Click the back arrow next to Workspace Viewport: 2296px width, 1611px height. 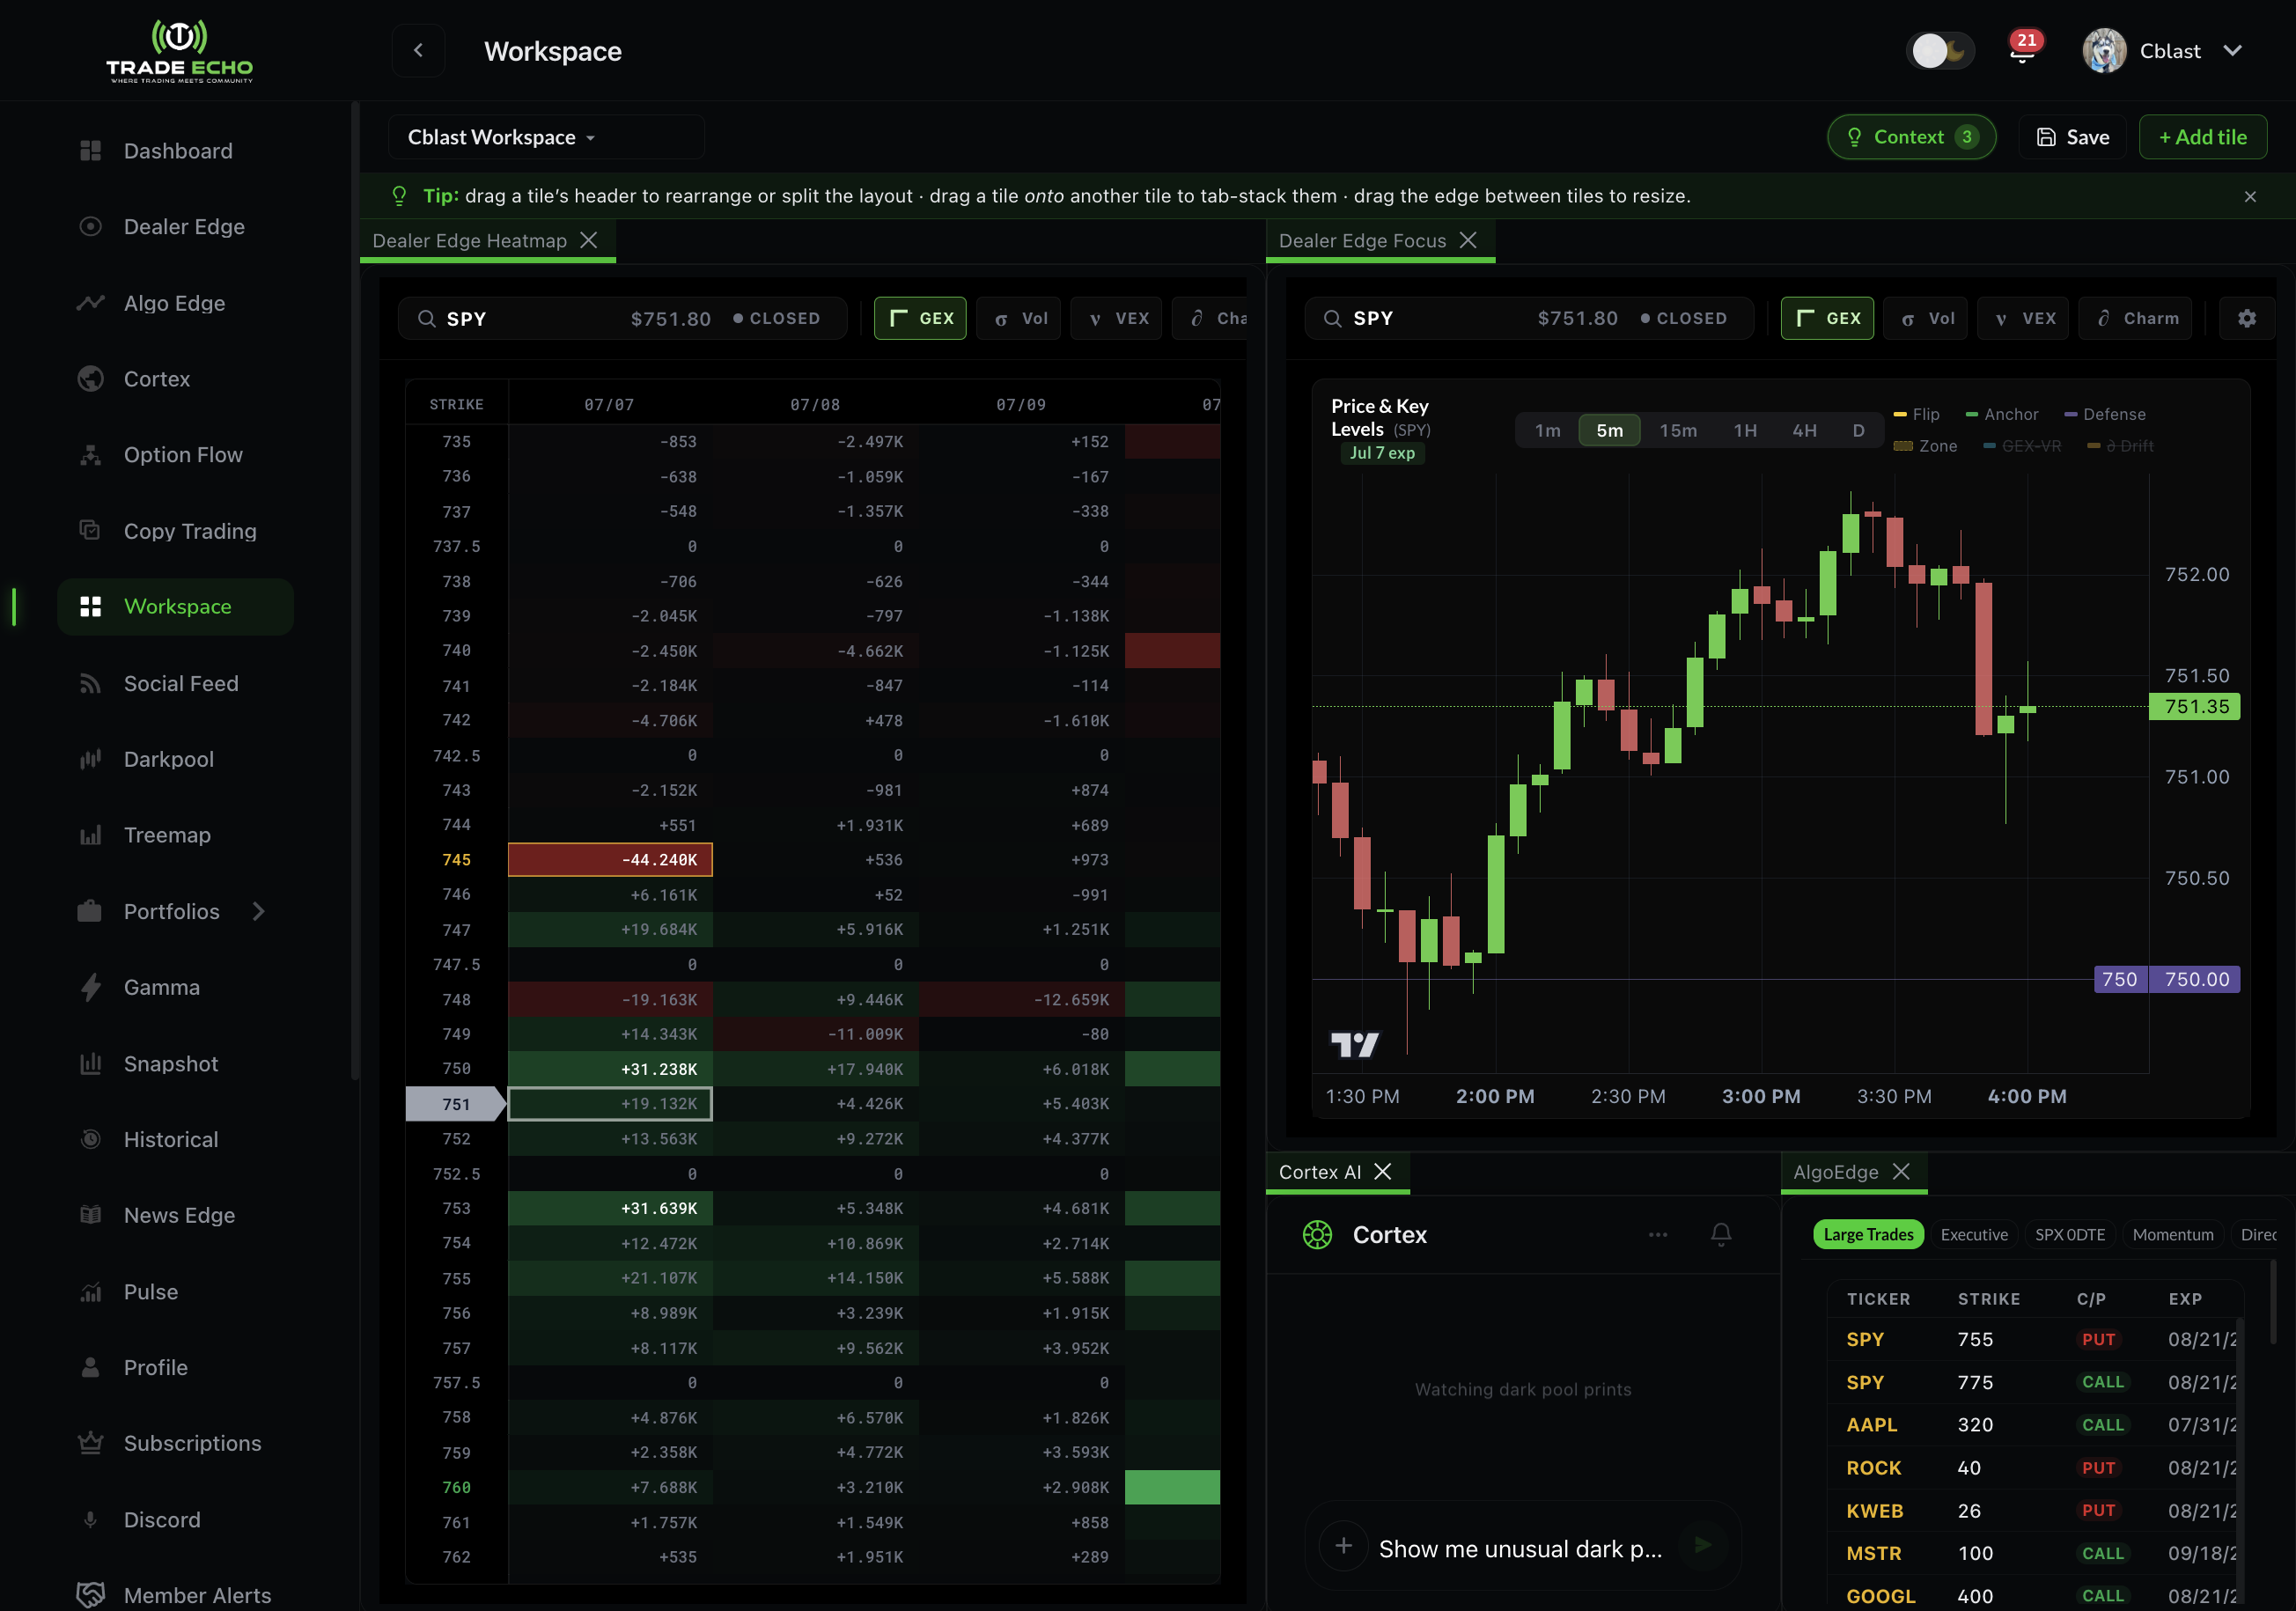(x=418, y=50)
